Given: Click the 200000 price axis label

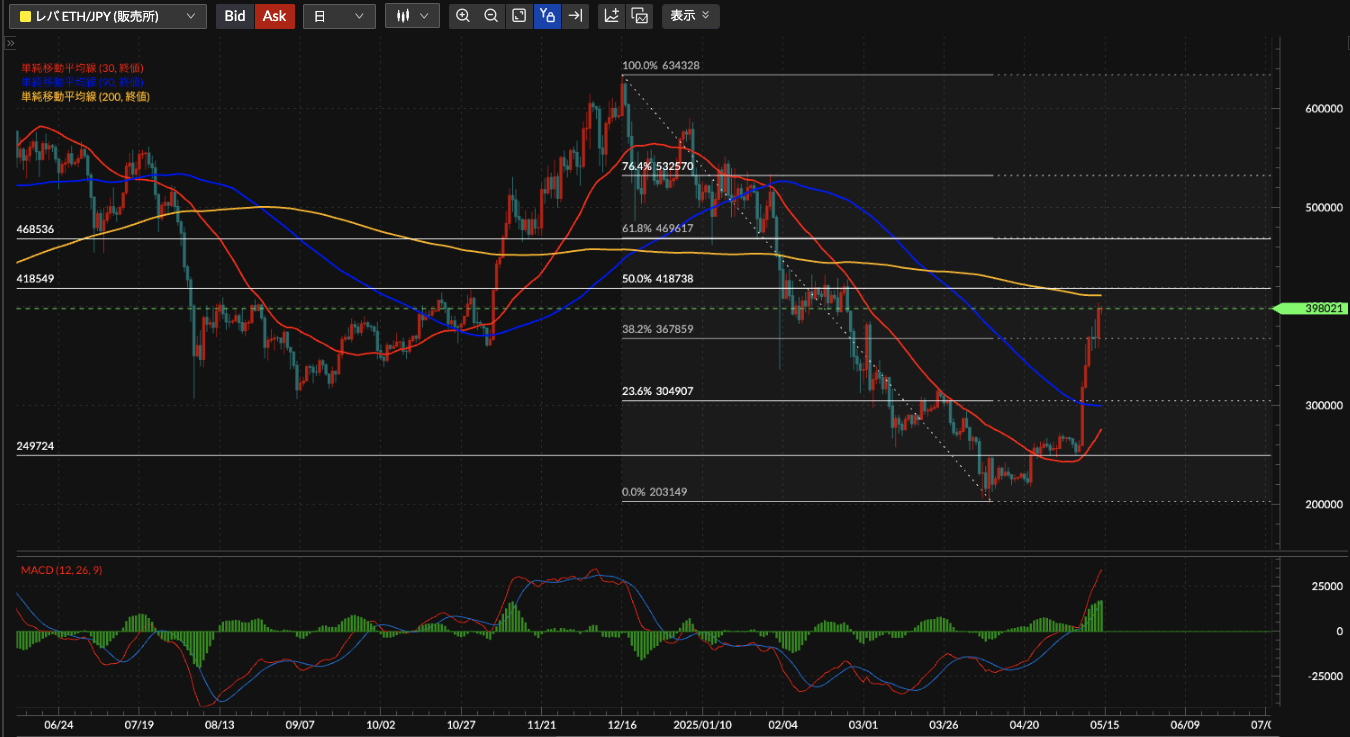Looking at the screenshot, I should 1322,505.
